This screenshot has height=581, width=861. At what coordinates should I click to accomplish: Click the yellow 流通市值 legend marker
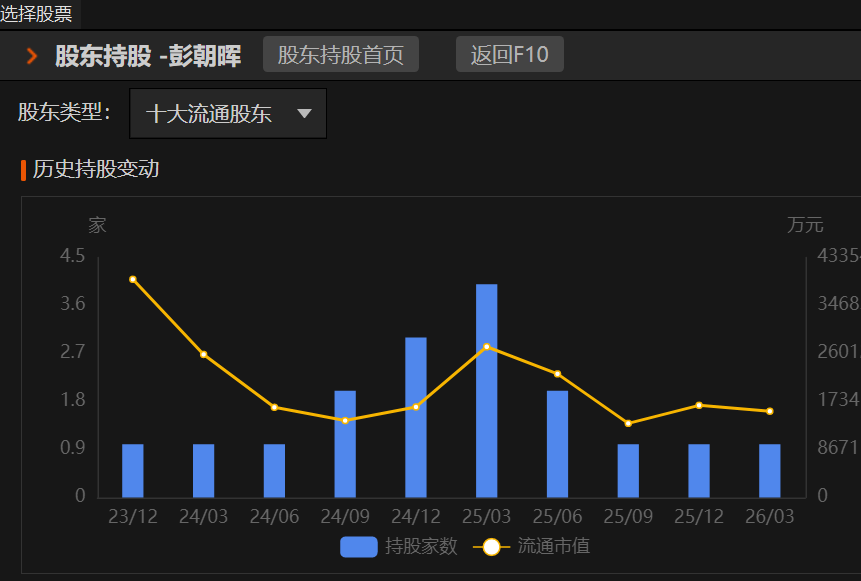[491, 547]
